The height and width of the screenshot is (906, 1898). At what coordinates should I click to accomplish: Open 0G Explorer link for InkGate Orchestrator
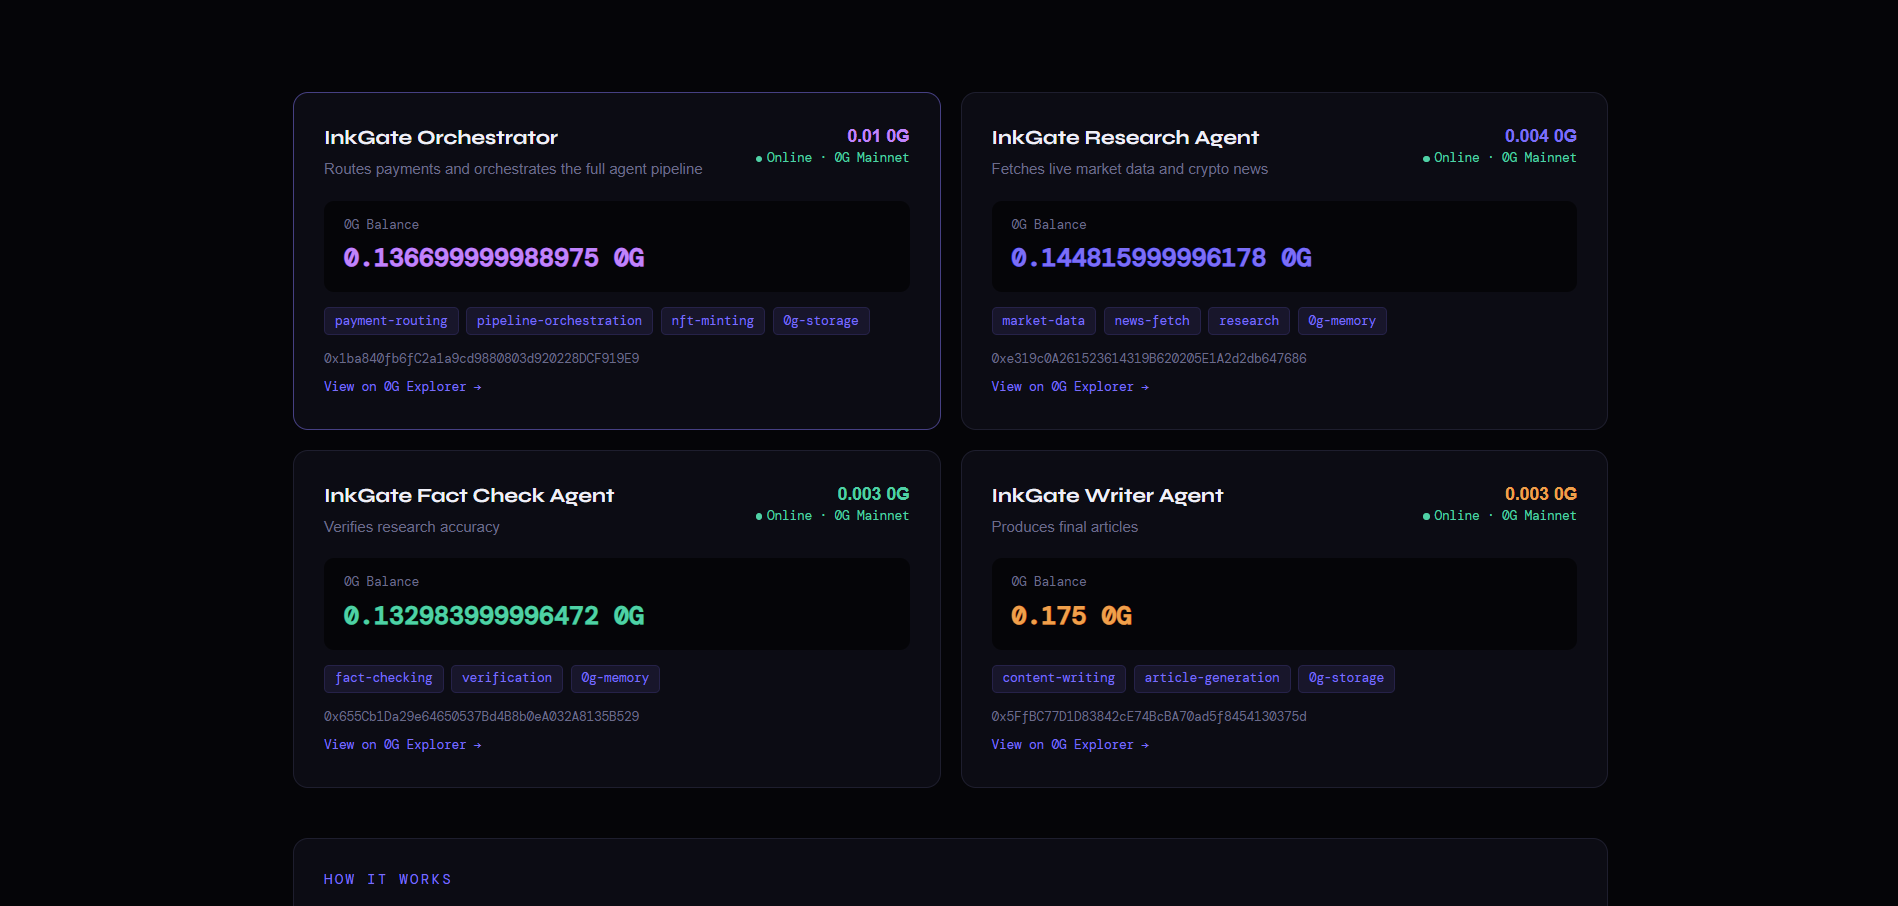(x=402, y=387)
